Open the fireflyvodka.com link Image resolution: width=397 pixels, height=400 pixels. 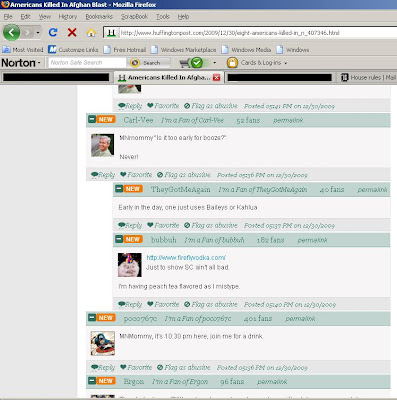tap(186, 258)
